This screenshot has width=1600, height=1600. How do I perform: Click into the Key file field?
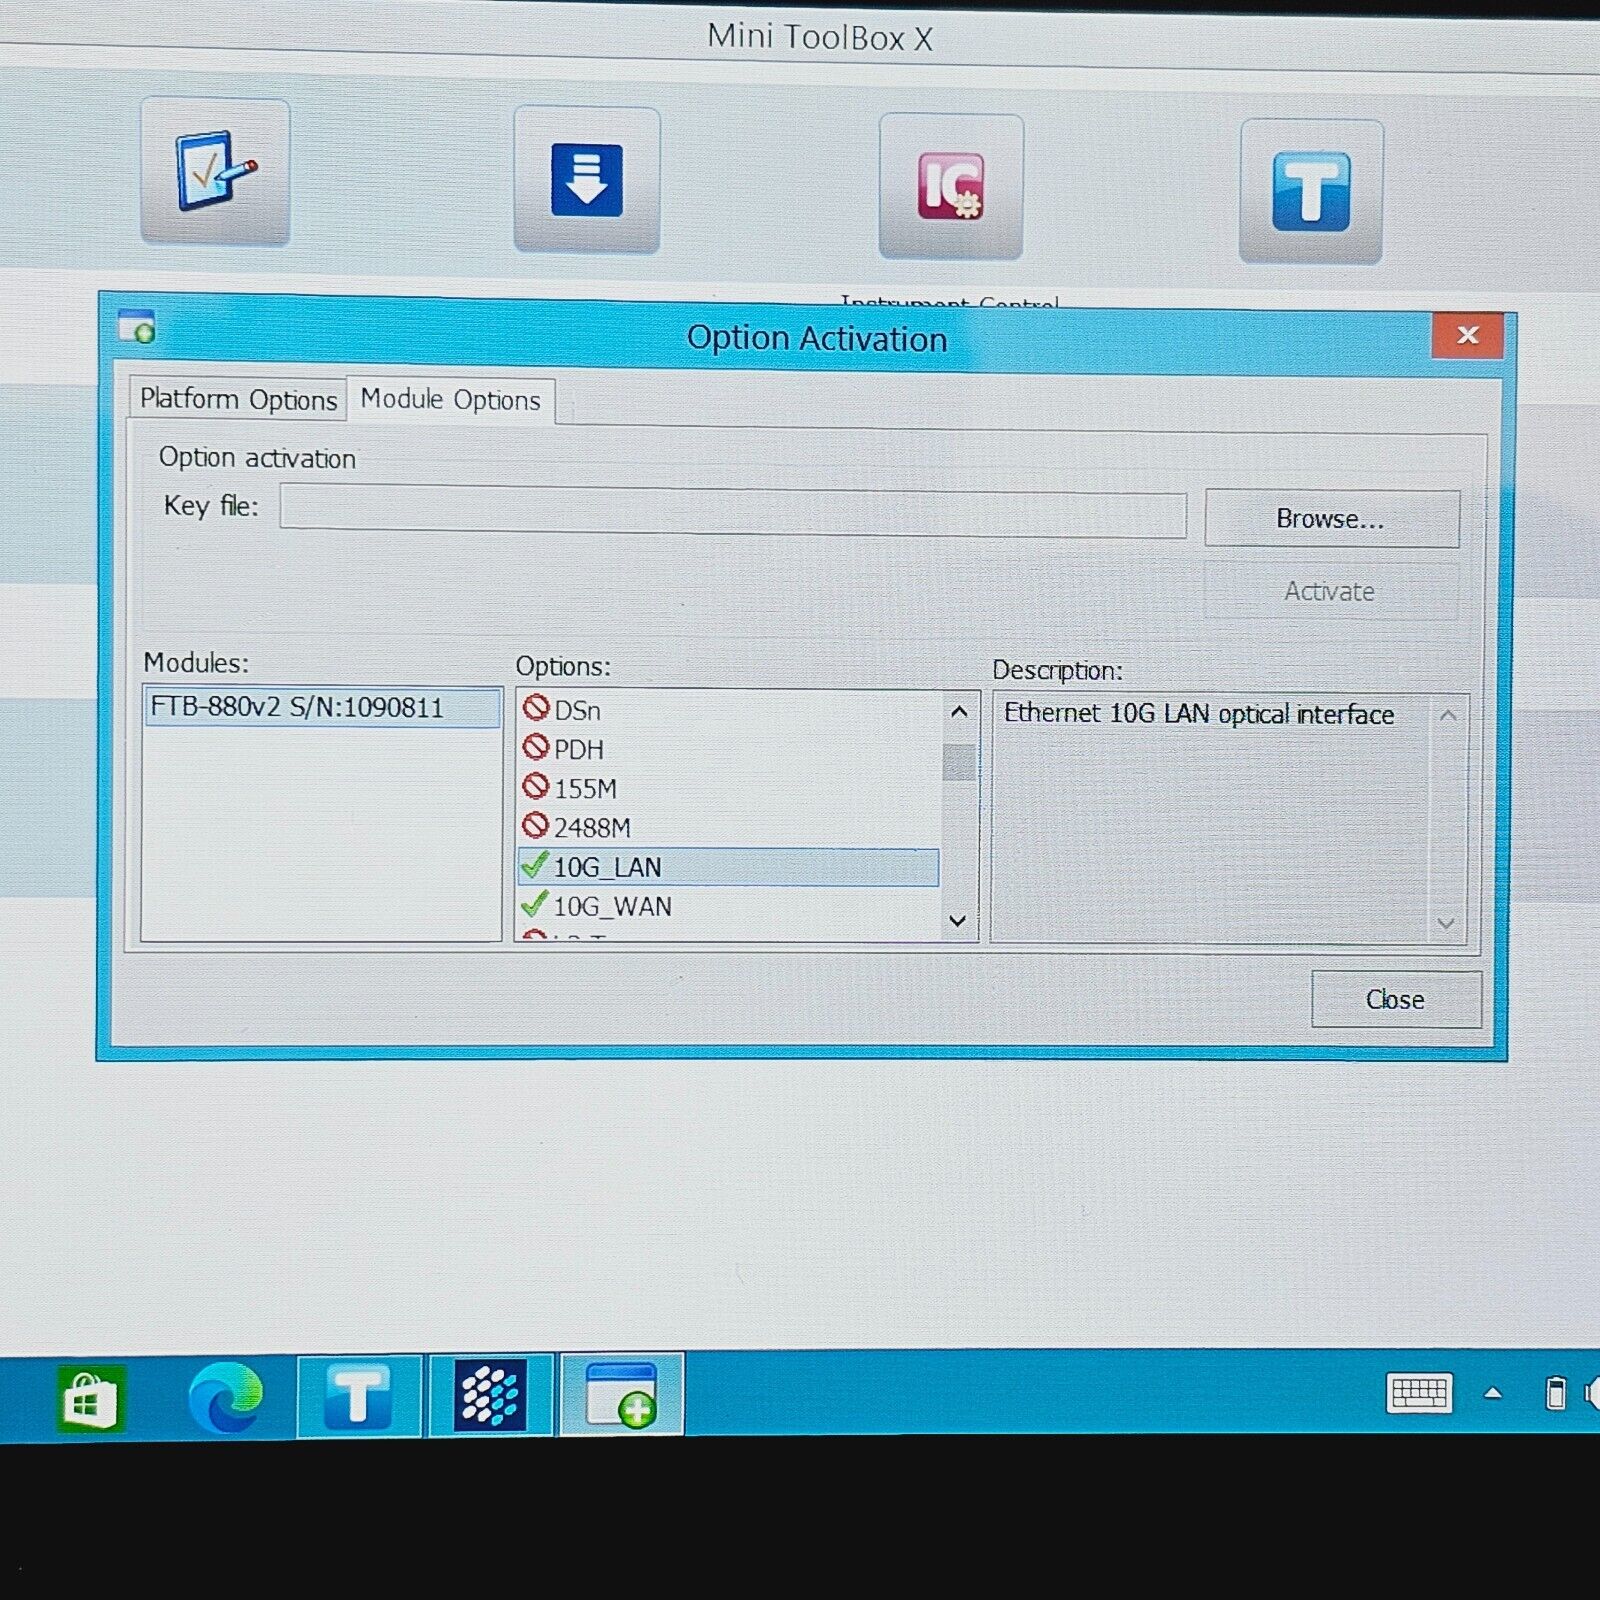point(732,512)
